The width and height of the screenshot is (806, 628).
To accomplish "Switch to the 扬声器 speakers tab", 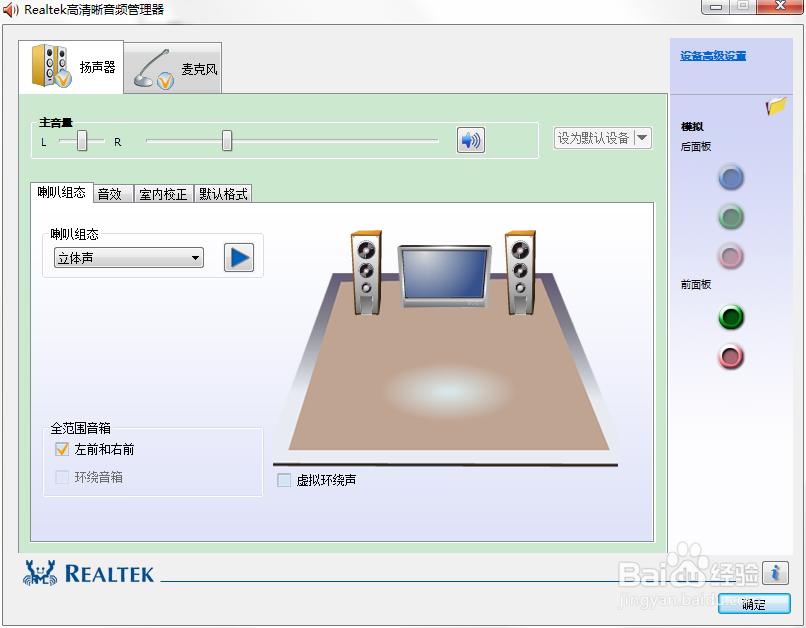I will [71, 67].
